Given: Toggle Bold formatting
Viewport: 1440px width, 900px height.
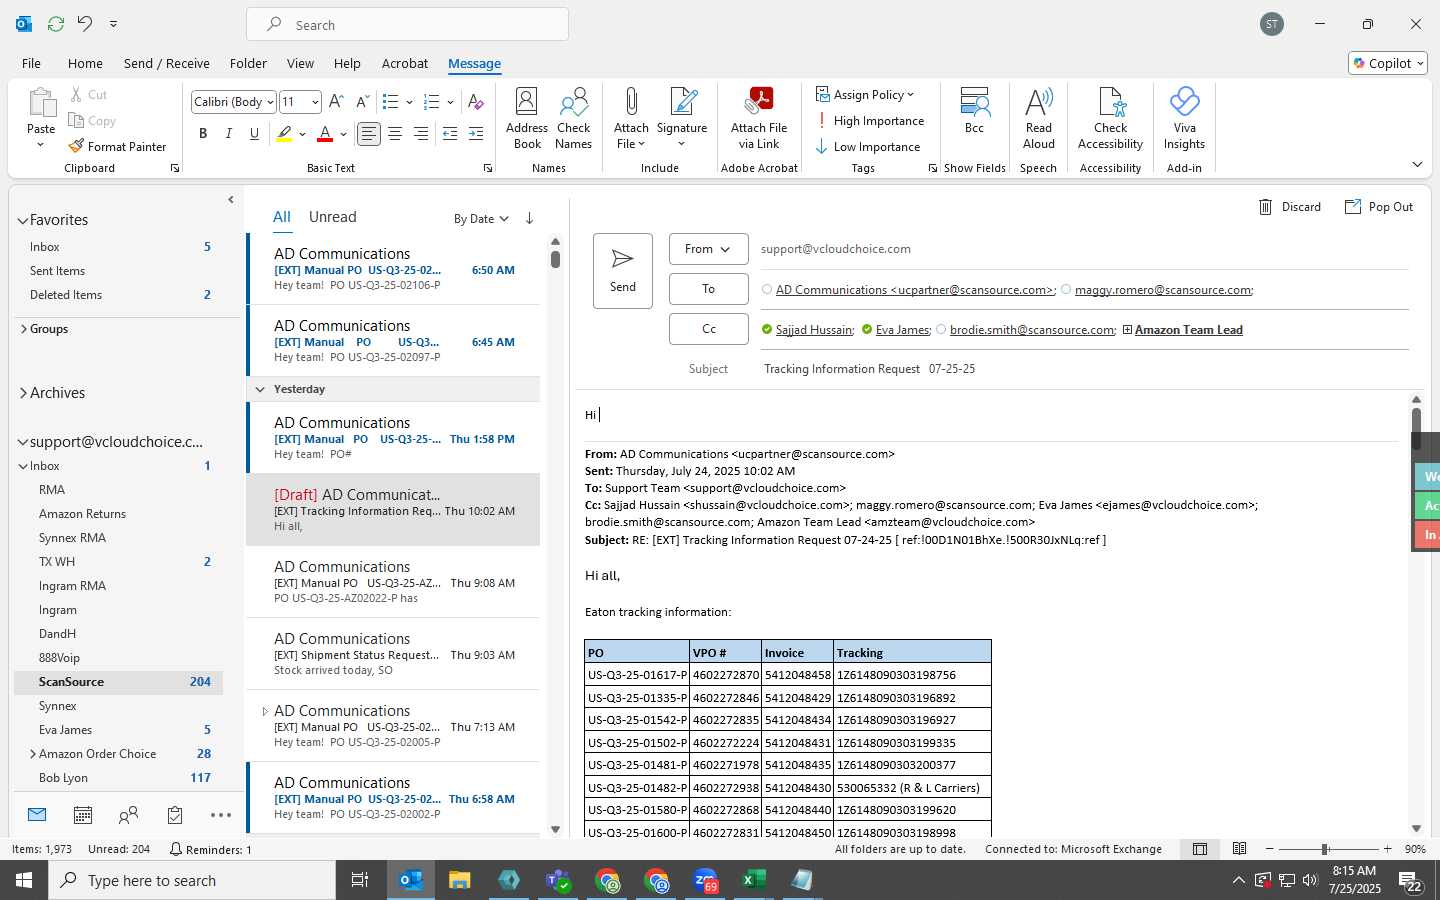Looking at the screenshot, I should (203, 133).
